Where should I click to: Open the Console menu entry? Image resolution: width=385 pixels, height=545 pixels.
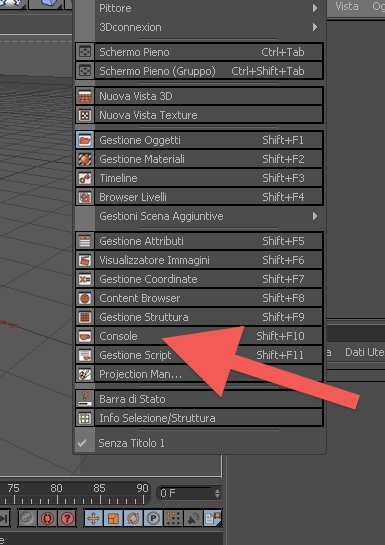(x=199, y=336)
